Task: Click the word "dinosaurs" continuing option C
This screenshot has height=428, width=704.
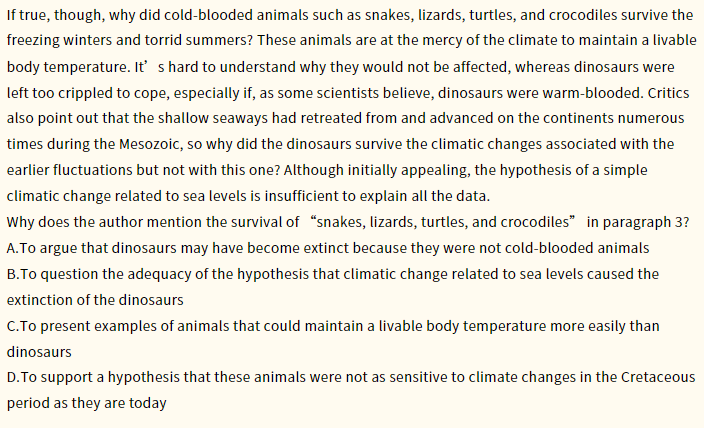Action: click(39, 352)
